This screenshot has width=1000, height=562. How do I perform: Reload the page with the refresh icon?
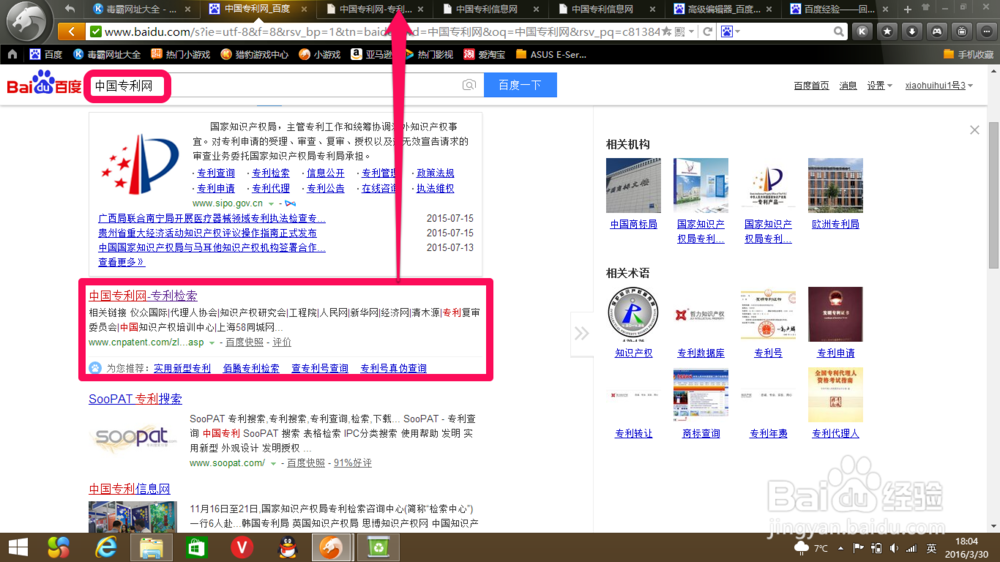coord(707,31)
